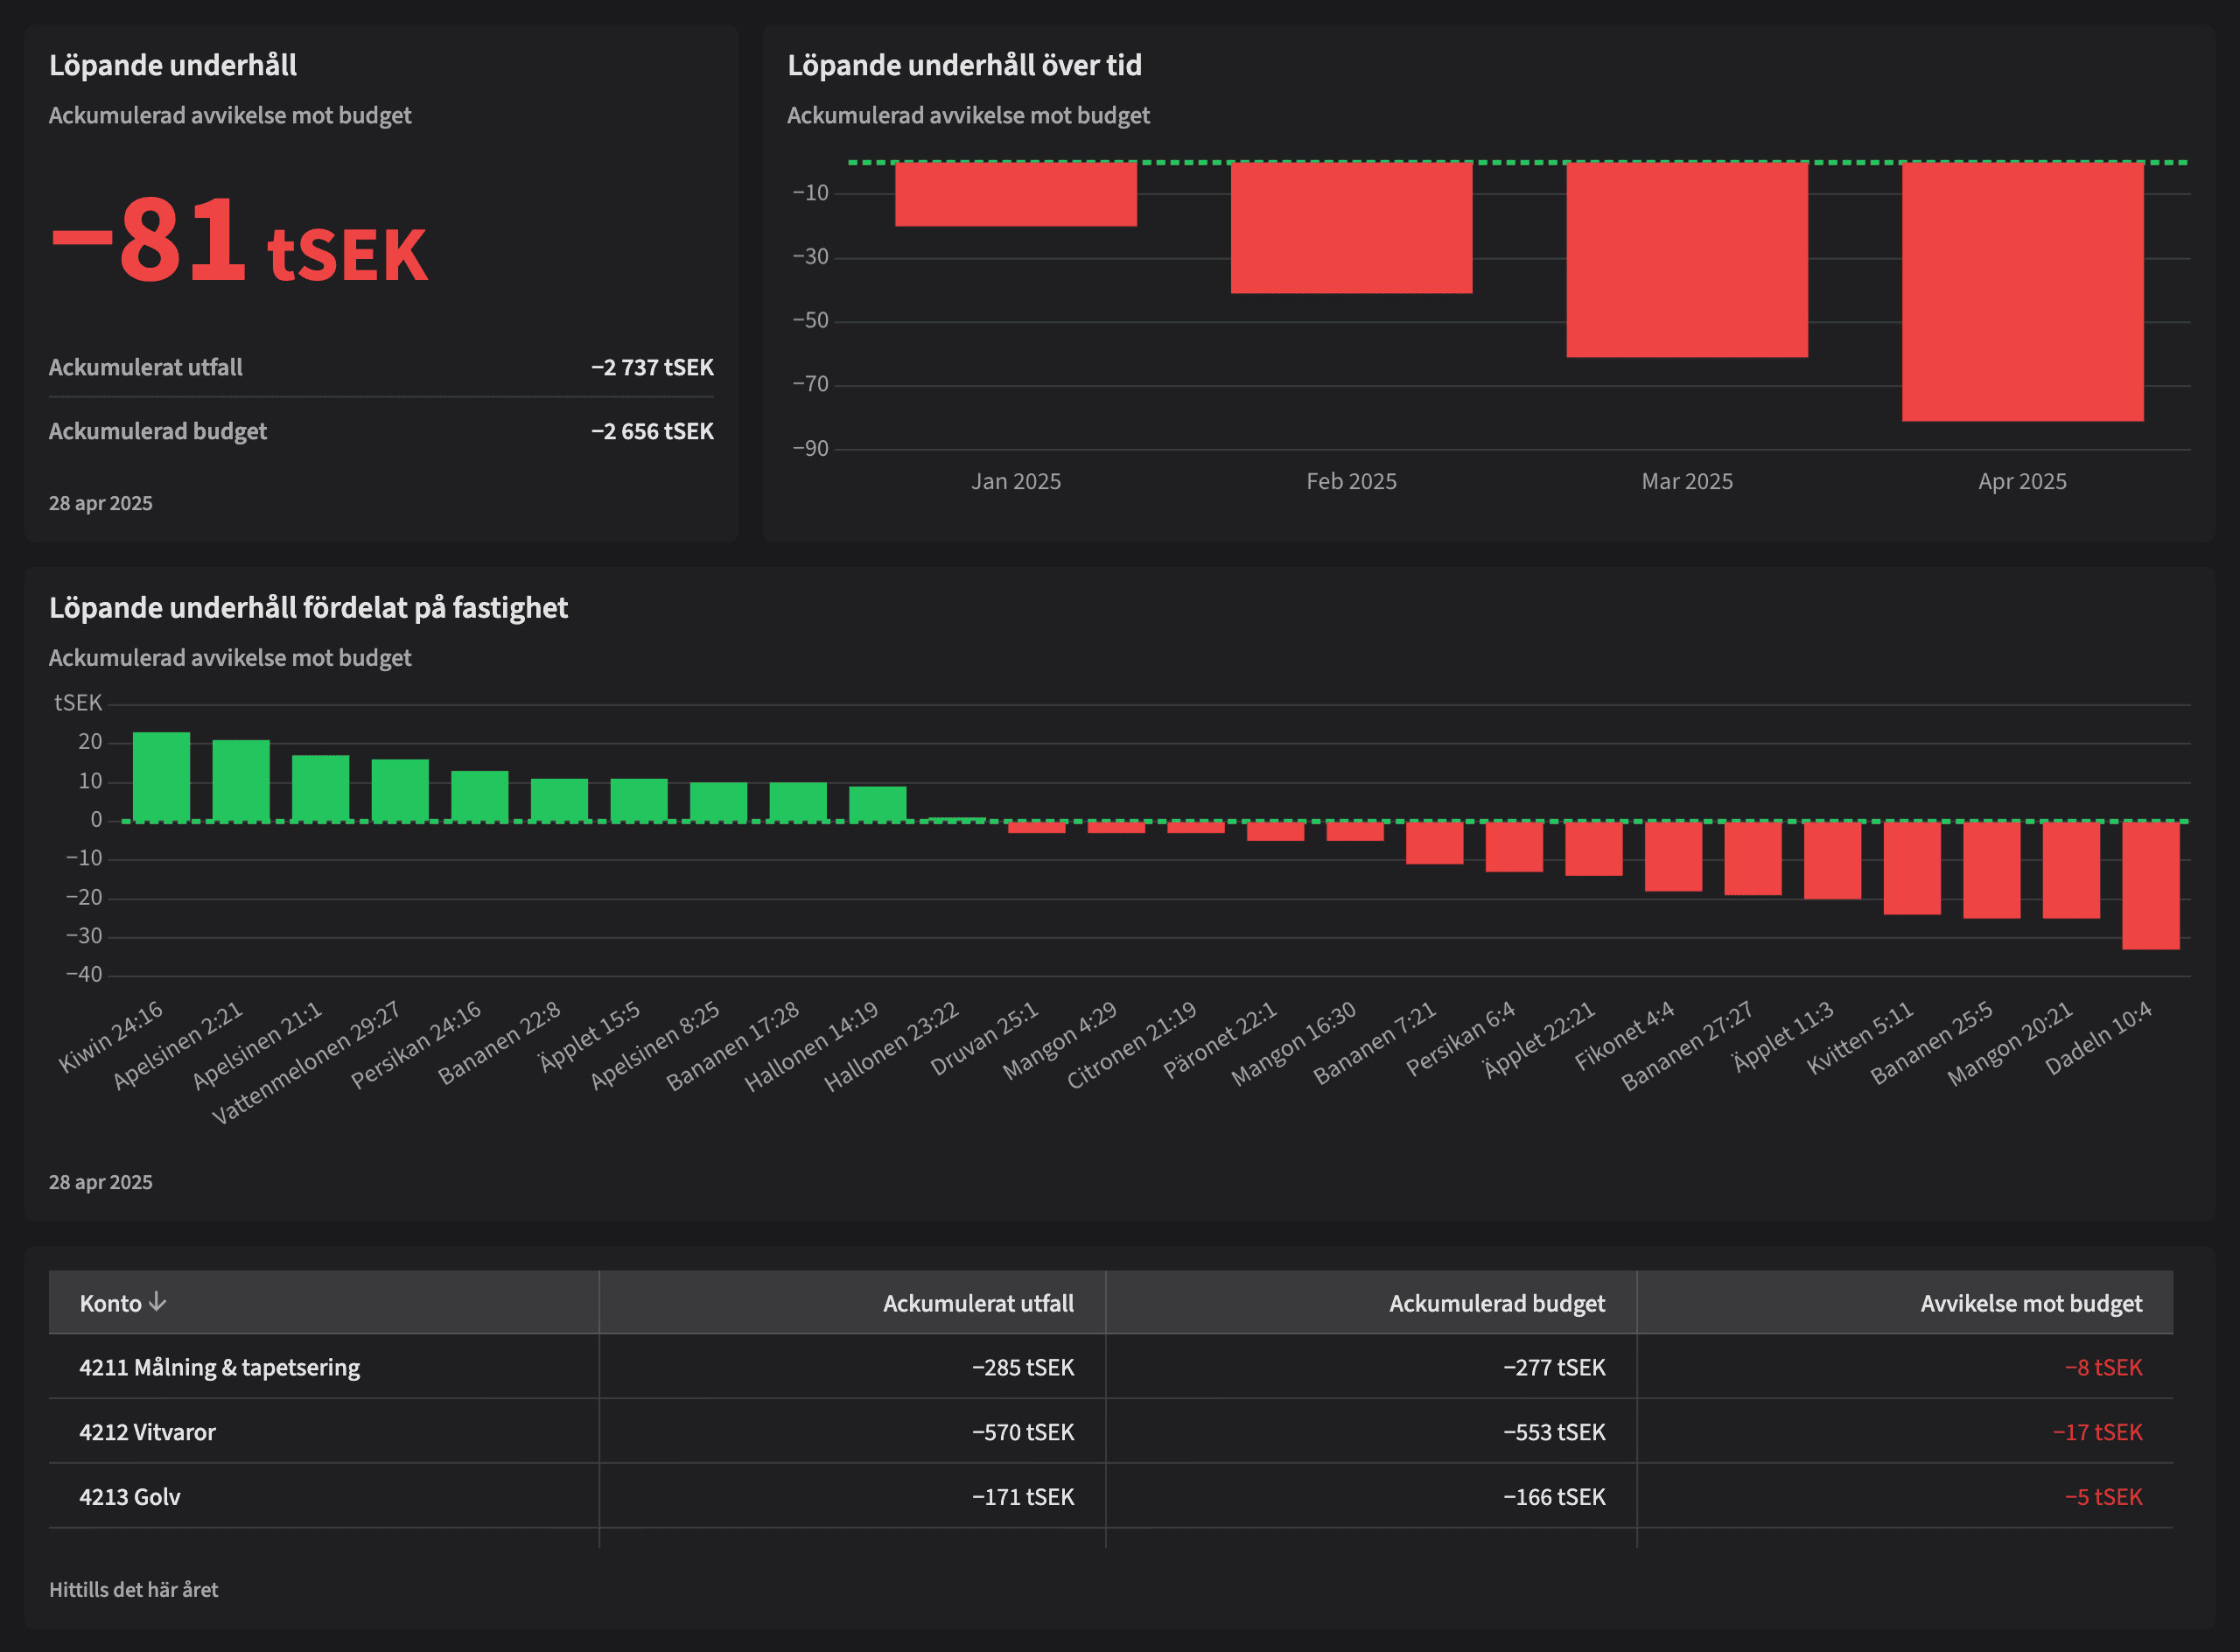Click the Konto column sort arrow icon
This screenshot has width=2240, height=1652.
(x=157, y=1302)
